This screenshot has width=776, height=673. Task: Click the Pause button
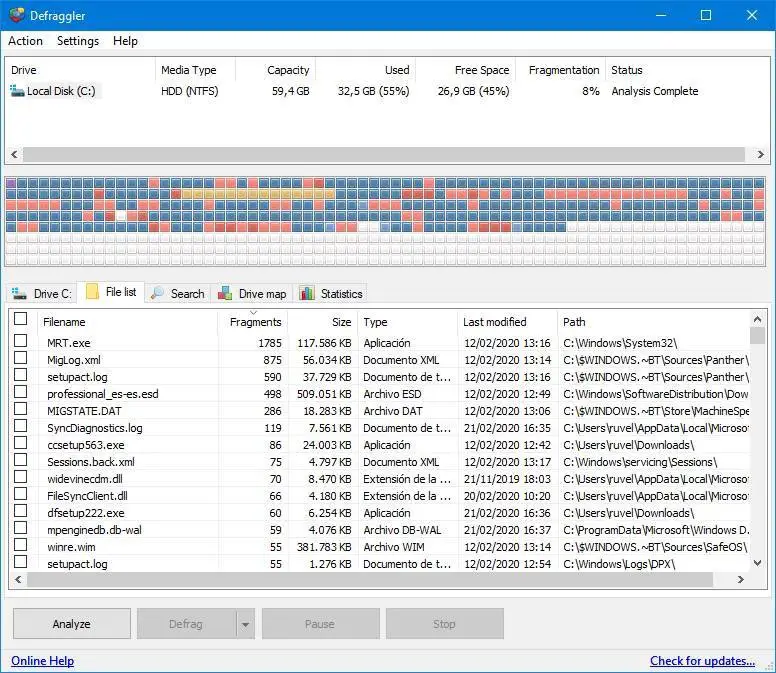(320, 624)
